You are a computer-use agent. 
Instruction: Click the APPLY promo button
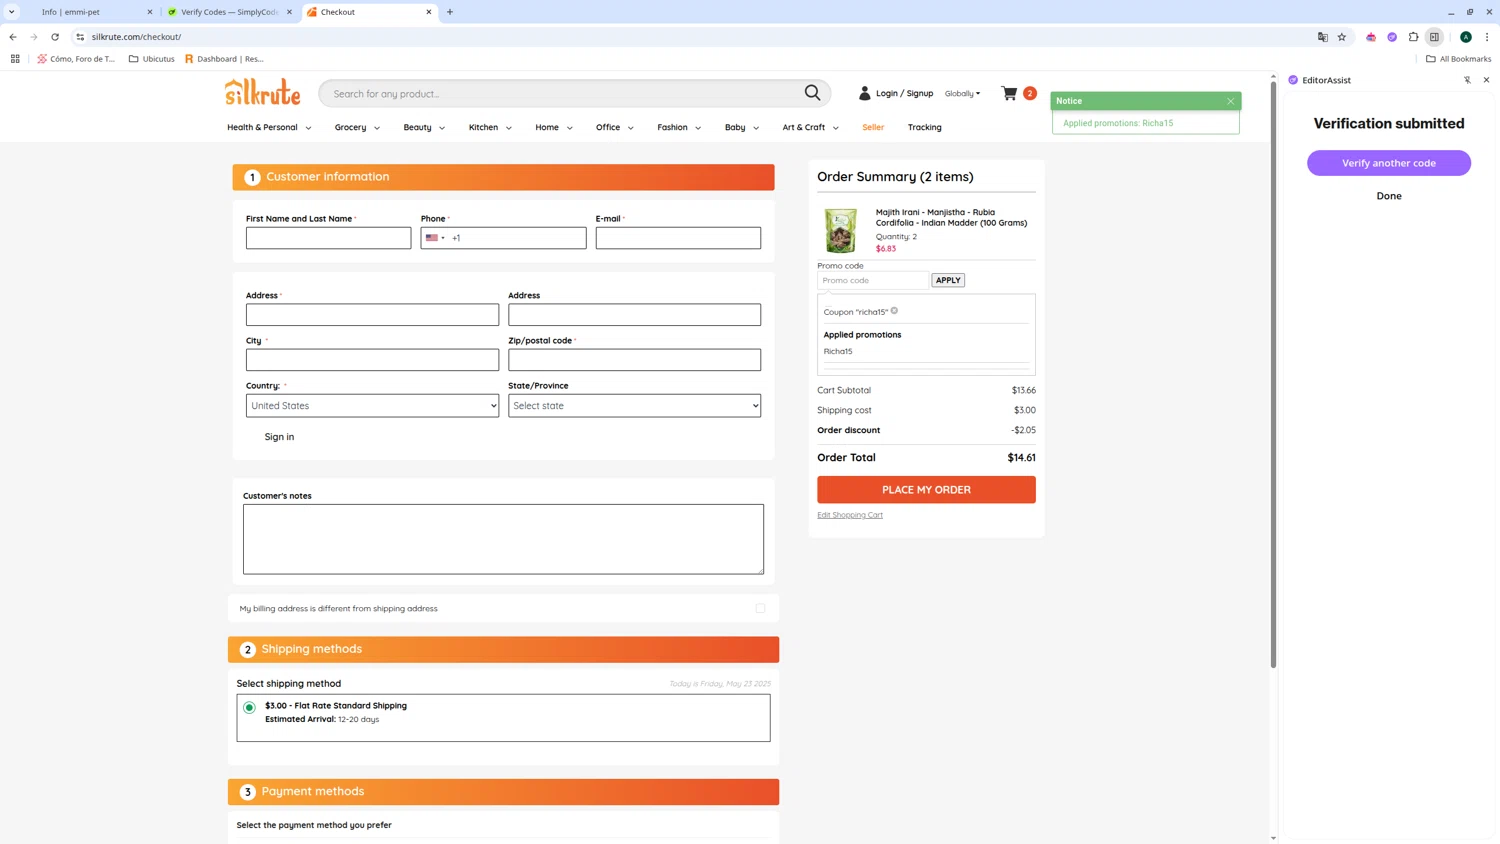[x=948, y=280]
